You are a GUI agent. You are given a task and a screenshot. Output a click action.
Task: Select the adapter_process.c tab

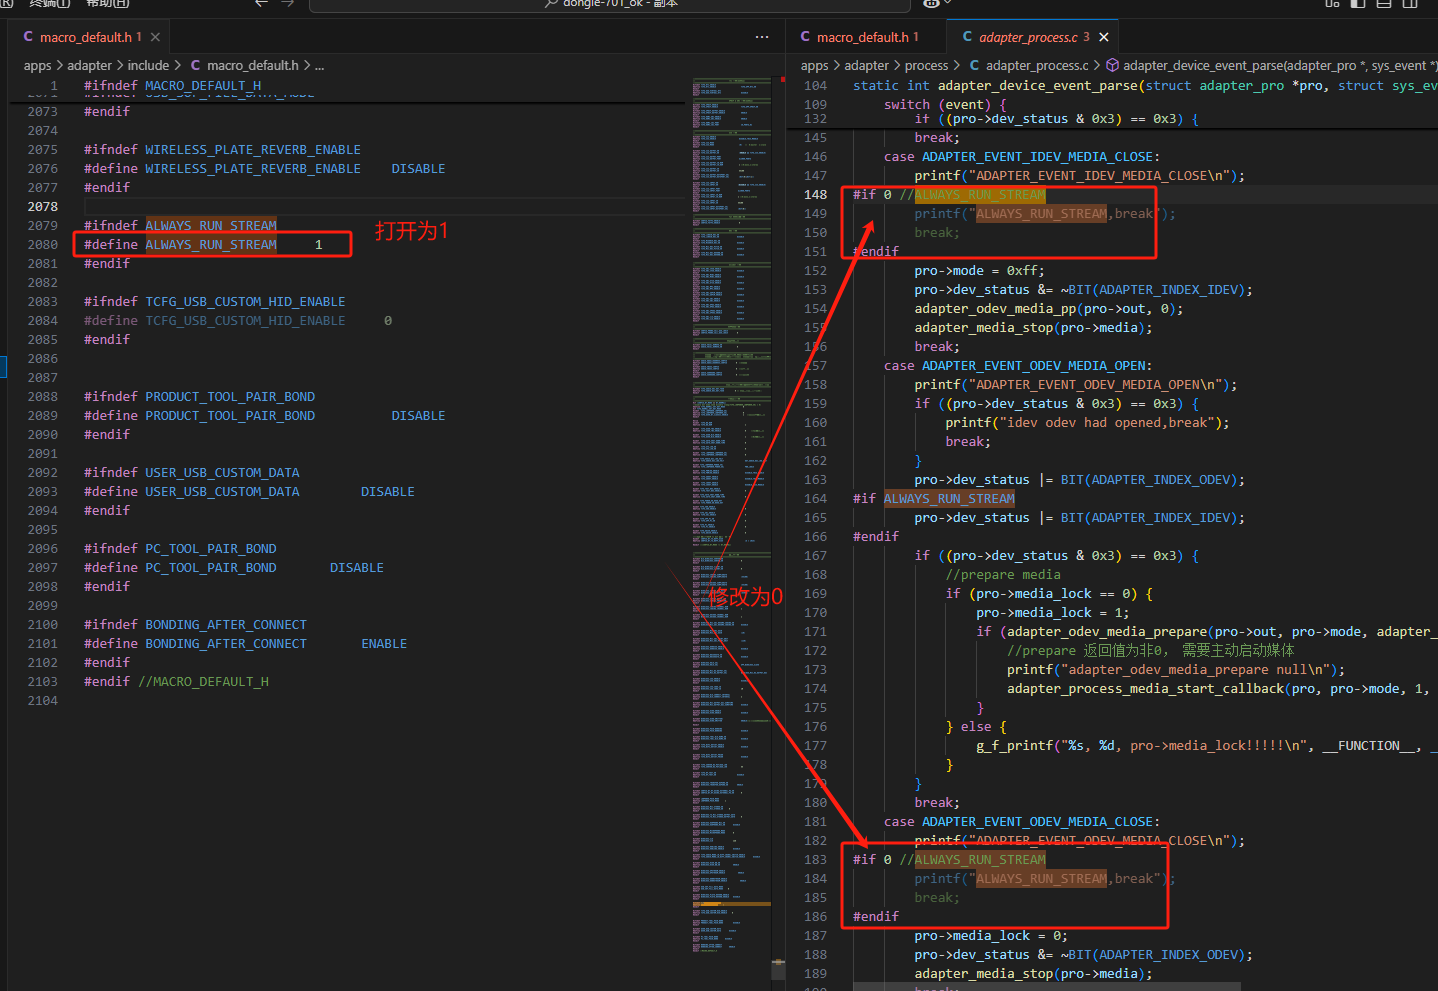pos(1032,37)
